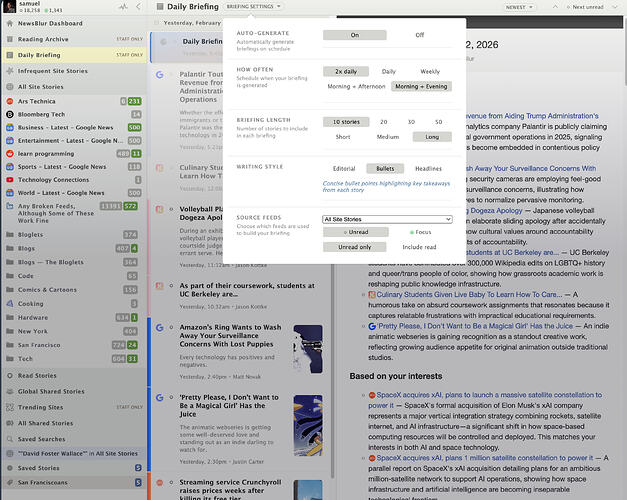627x500 pixels.
Task: Open the San Francisco folder
Action: [x=74, y=345]
